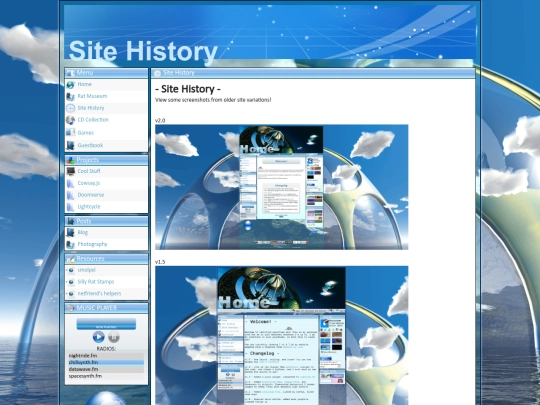This screenshot has height=405, width=540.
Task: Open the Lightcycle project
Action: tap(89, 207)
